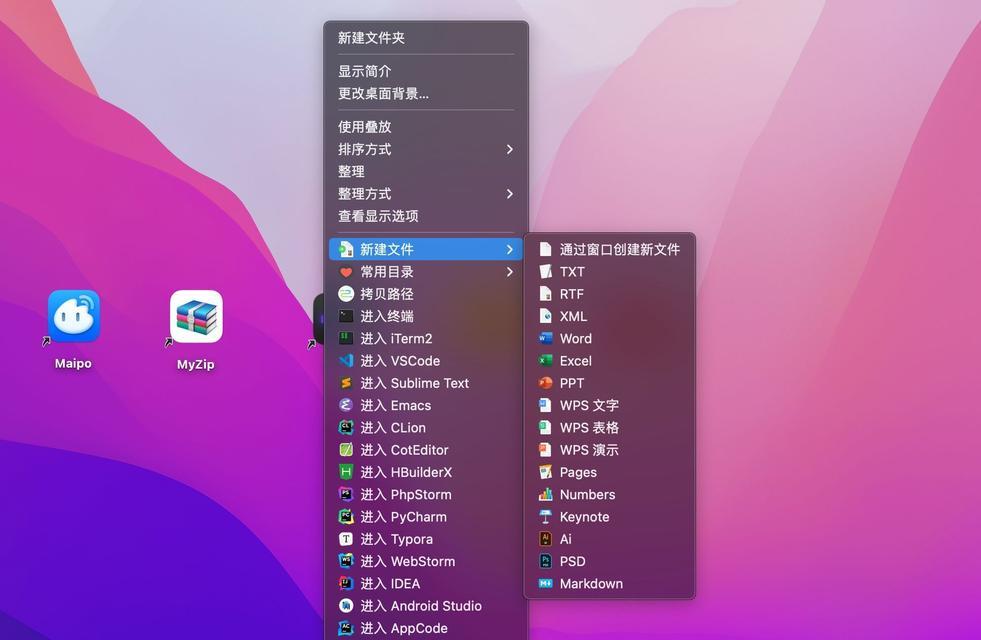
Task: Click the Ai file icon in submenu
Action: 546,539
